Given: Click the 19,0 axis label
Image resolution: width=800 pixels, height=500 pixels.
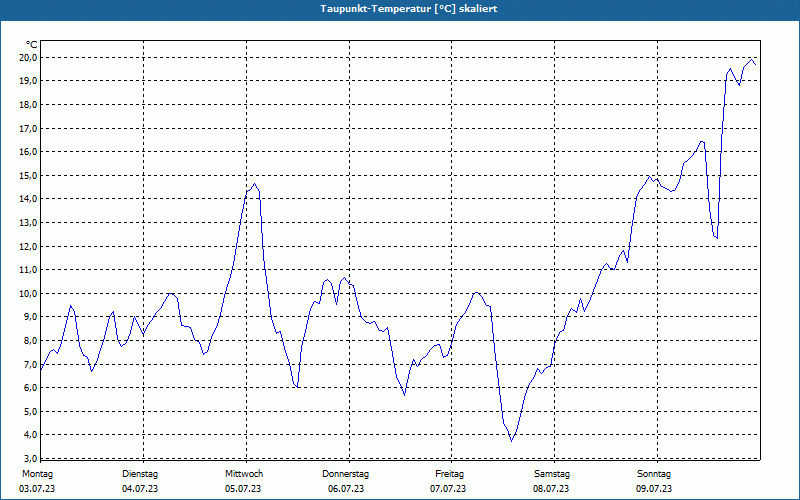Looking at the screenshot, I should (28, 81).
